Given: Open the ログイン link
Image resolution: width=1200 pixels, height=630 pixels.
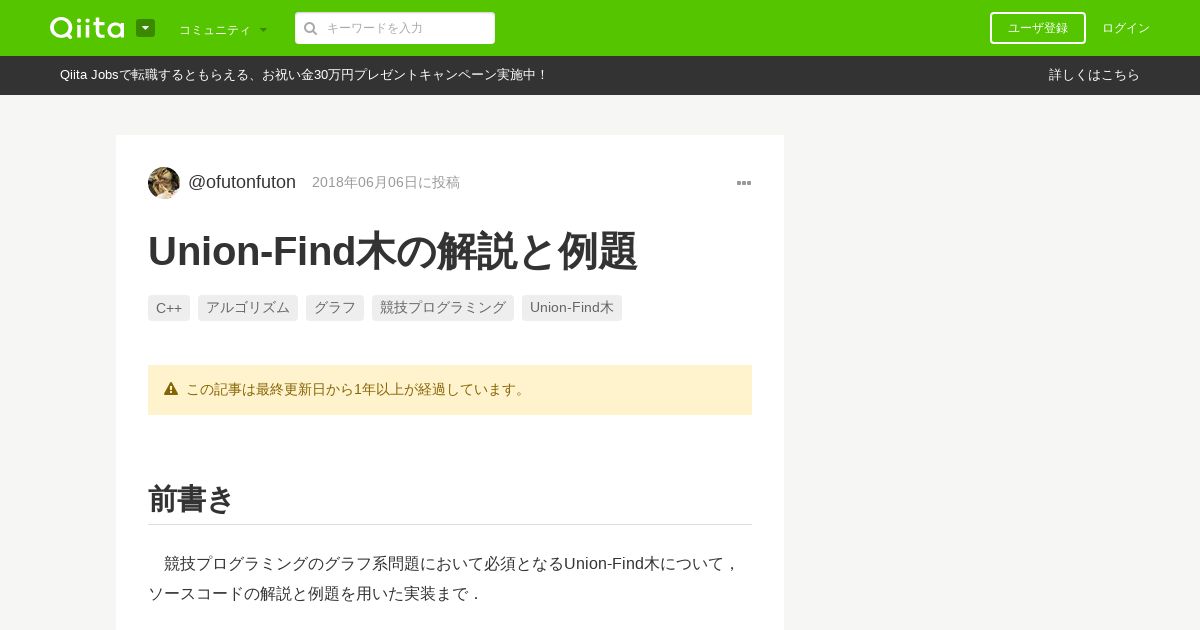Looking at the screenshot, I should [1126, 28].
